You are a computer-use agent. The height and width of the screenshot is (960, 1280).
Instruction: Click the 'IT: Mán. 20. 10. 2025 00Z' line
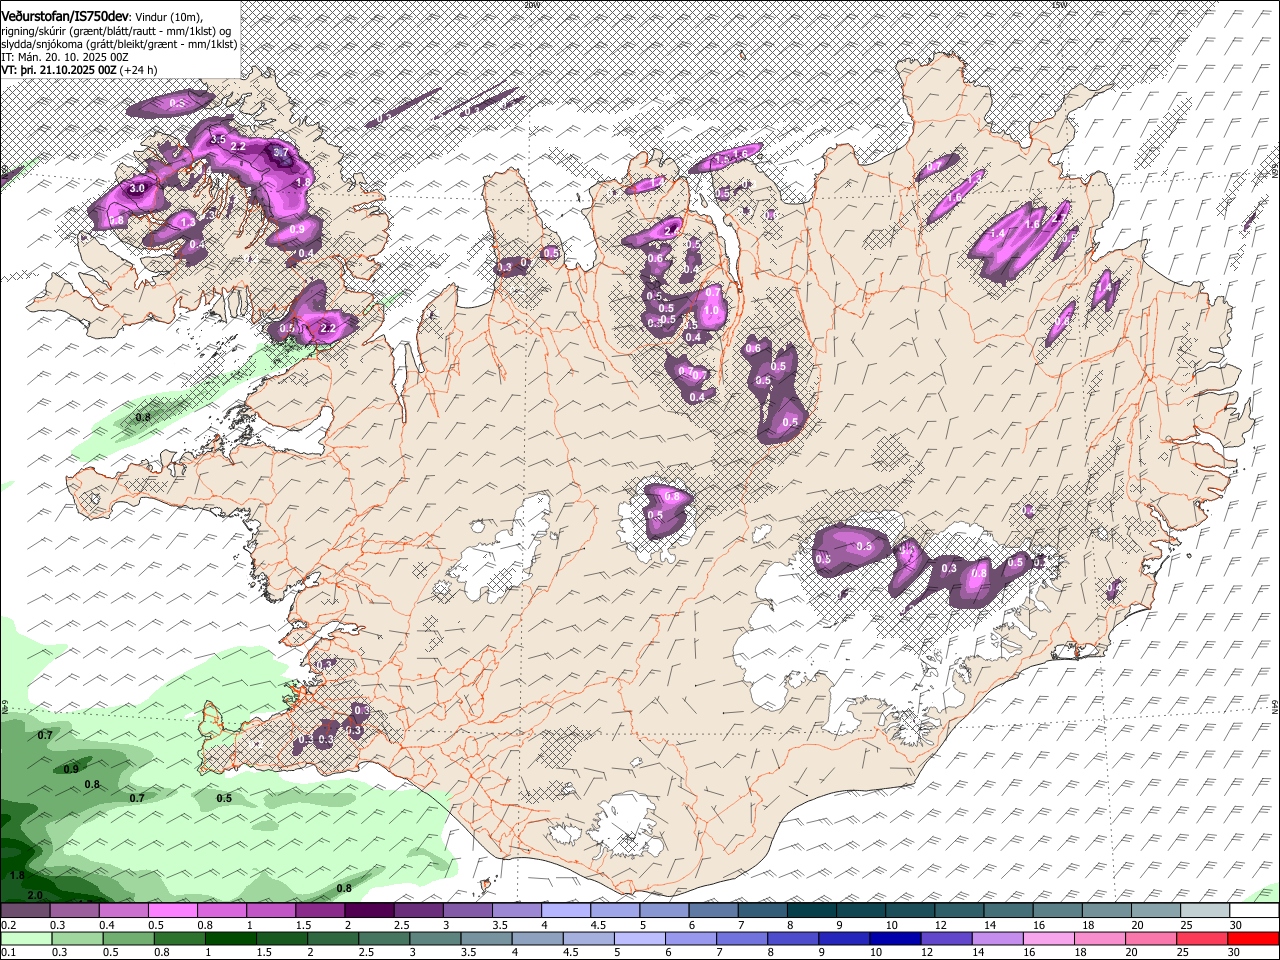coord(64,58)
